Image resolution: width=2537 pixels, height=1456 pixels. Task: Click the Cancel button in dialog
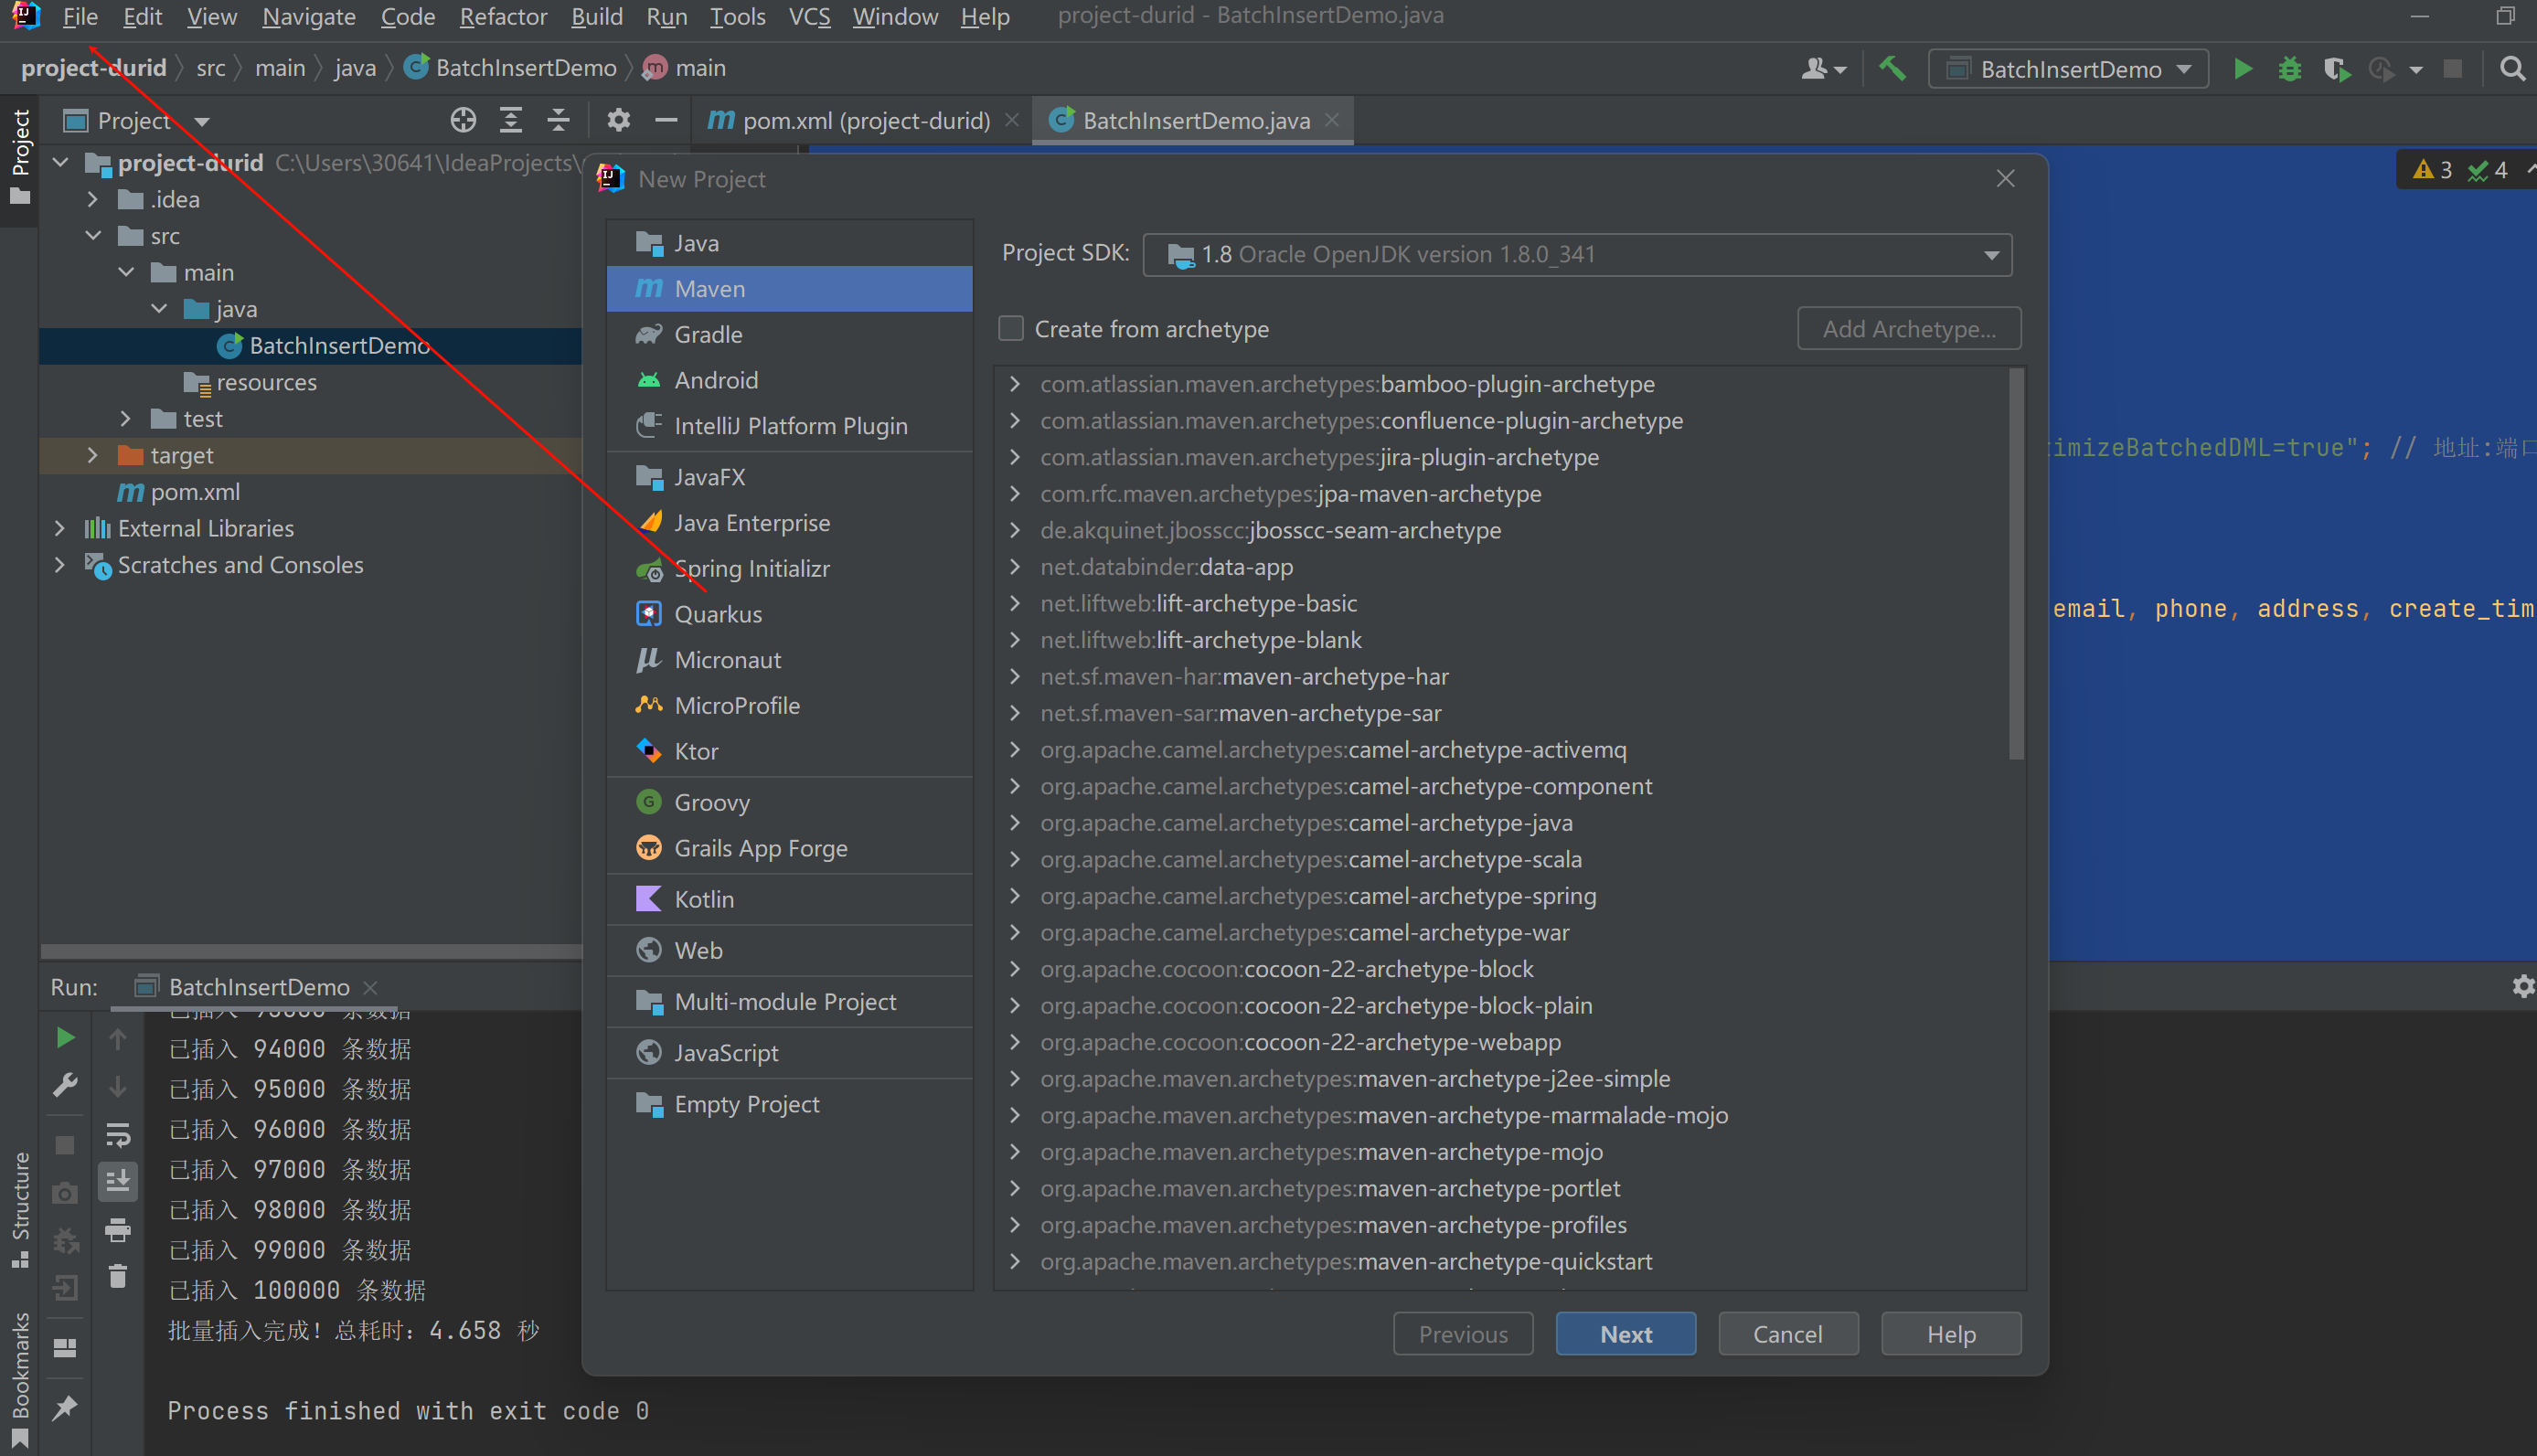pyautogui.click(x=1787, y=1334)
